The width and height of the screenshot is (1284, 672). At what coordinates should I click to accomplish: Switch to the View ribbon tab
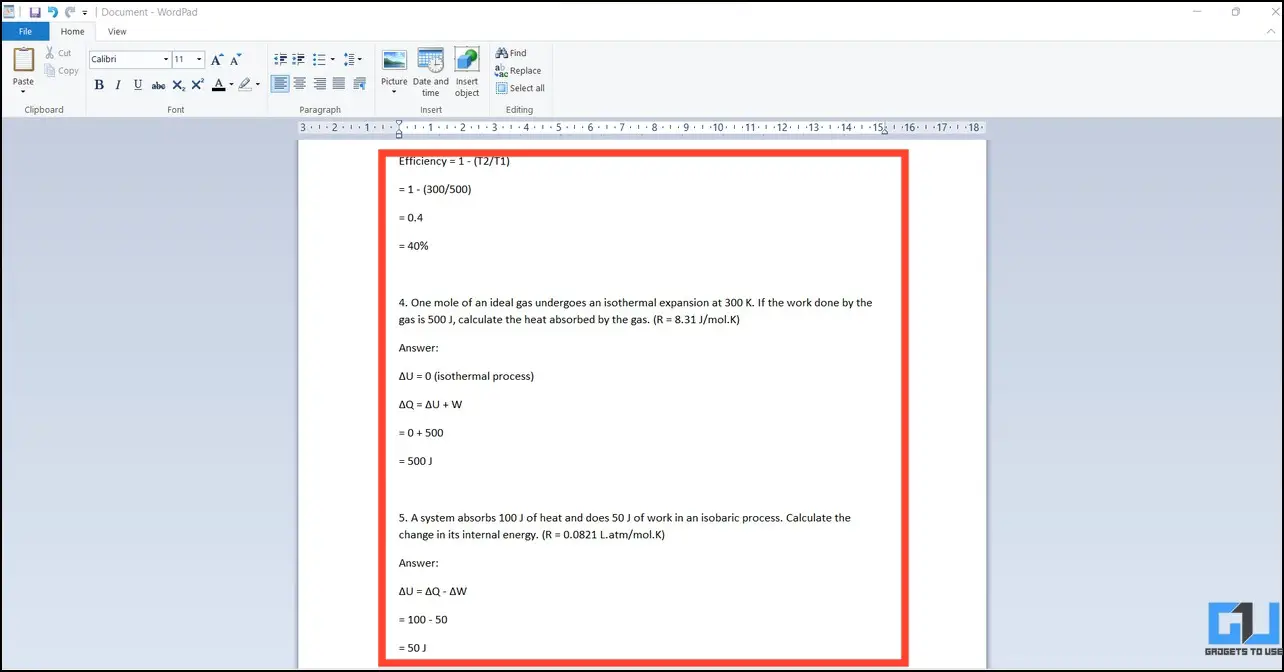point(117,31)
